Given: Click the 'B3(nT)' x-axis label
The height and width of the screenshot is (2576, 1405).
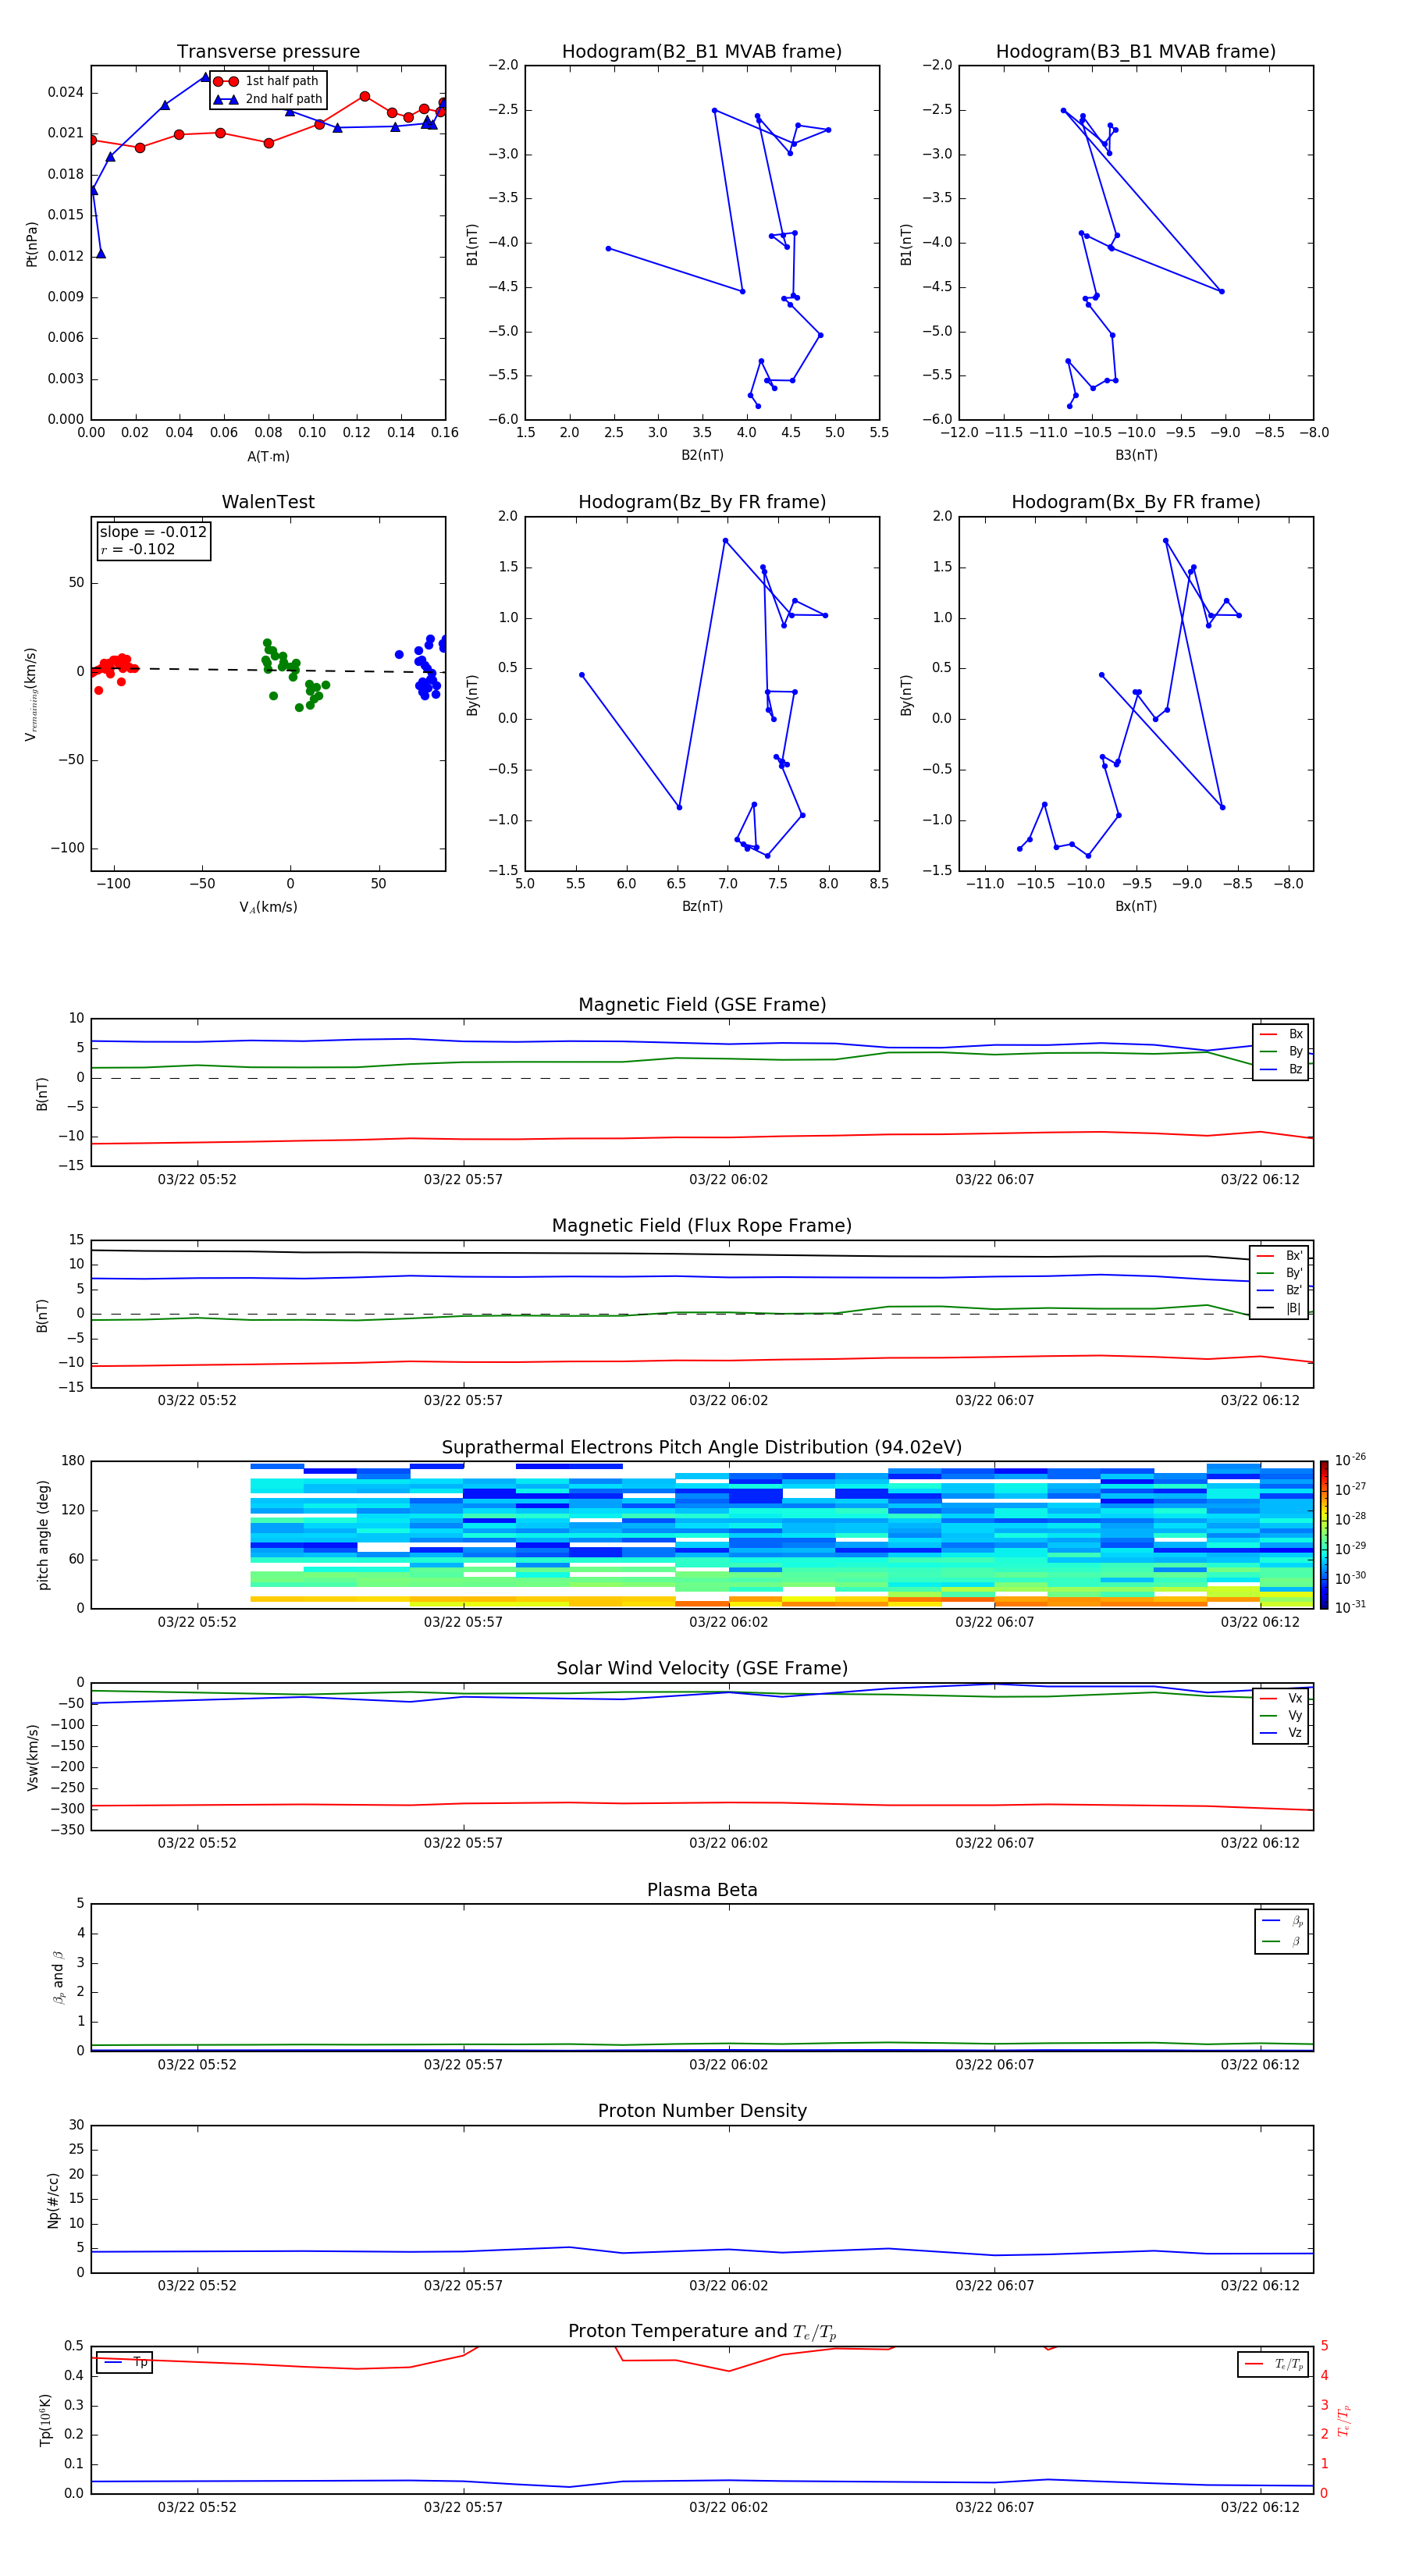Looking at the screenshot, I should [x=1136, y=455].
